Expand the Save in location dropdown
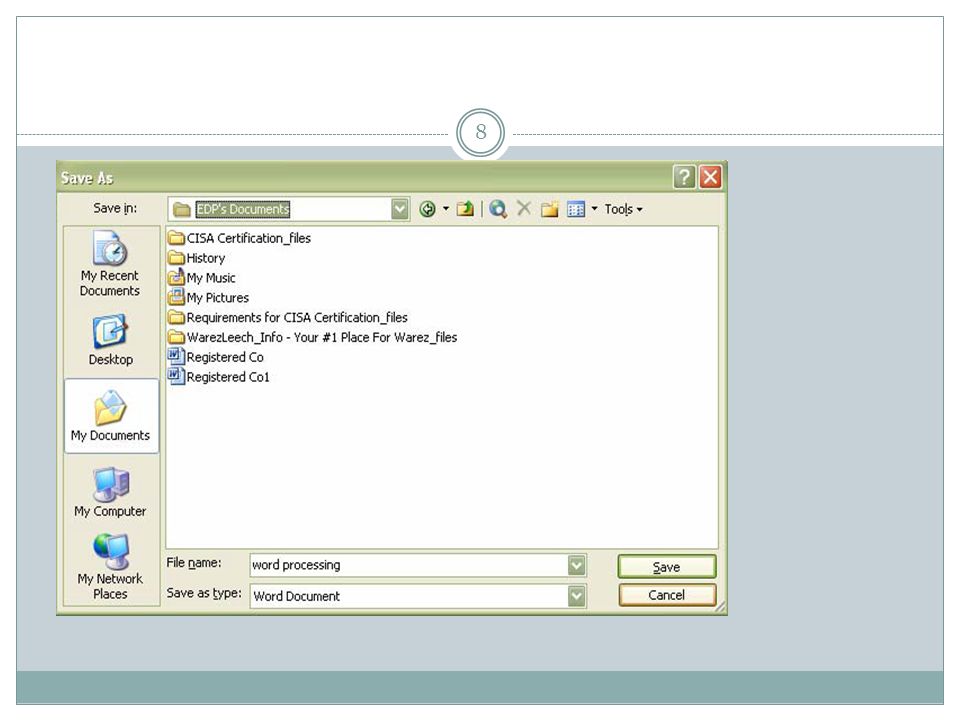Screen dimensions: 960x720 coord(400,209)
